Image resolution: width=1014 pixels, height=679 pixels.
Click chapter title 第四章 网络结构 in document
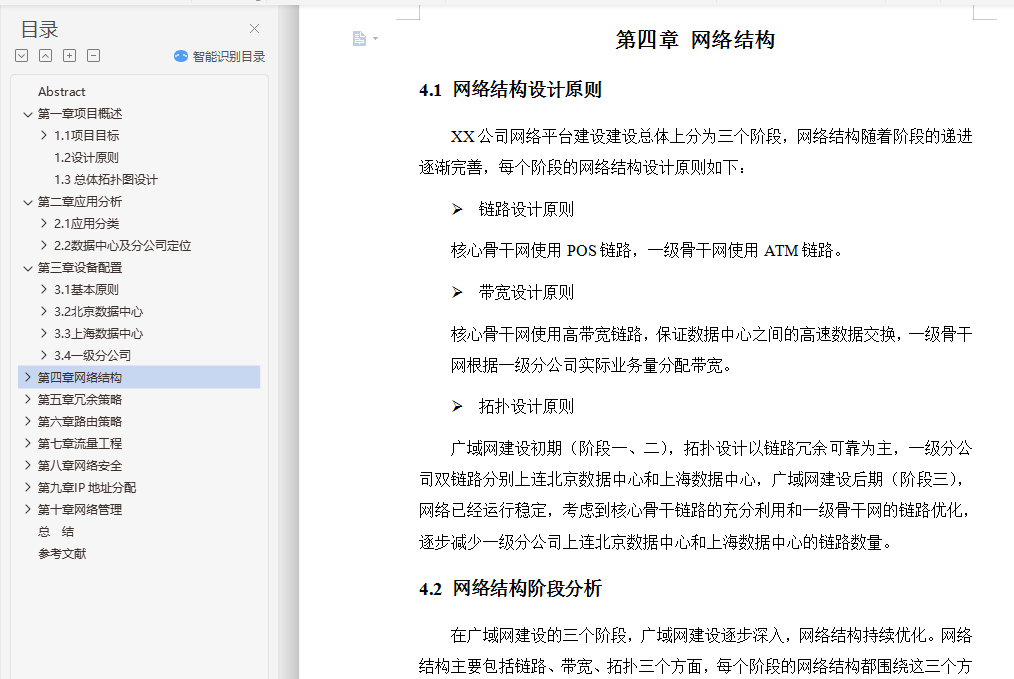click(x=695, y=39)
